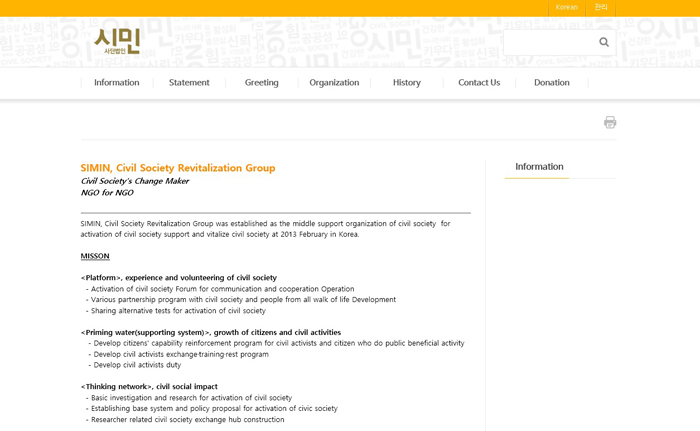Click 'Sharing alternative tests' line
This screenshot has width=700, height=431.
(176, 311)
